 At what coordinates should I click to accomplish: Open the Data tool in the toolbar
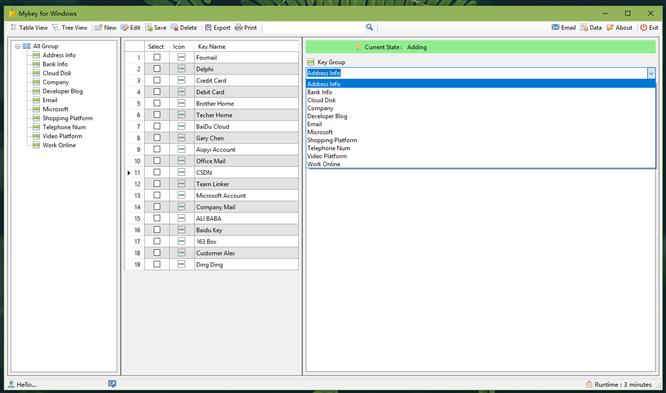pos(584,27)
